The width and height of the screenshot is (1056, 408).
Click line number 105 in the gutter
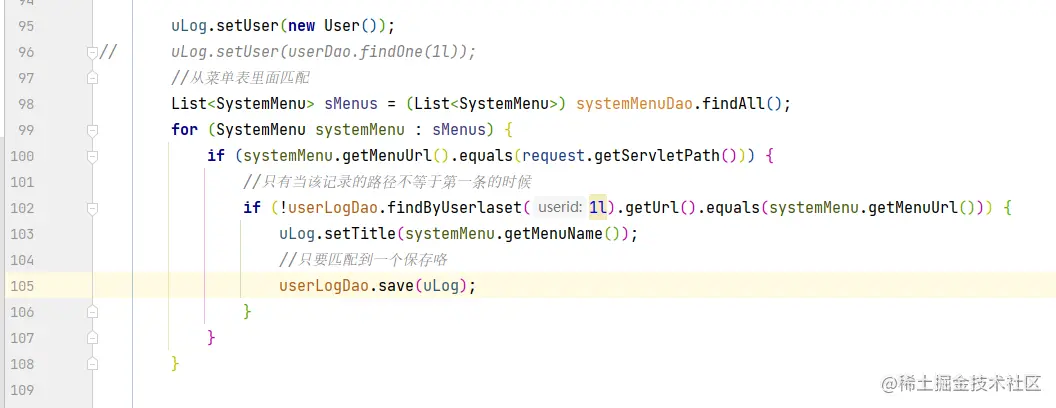22,286
